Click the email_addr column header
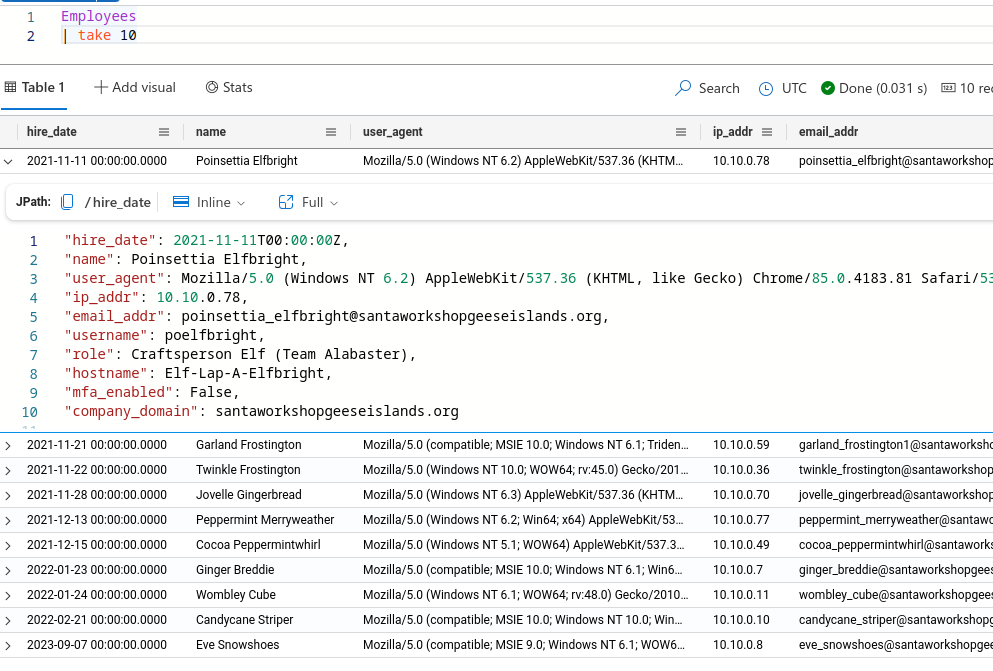Viewport: 993px width, 671px height. pyautogui.click(x=828, y=132)
